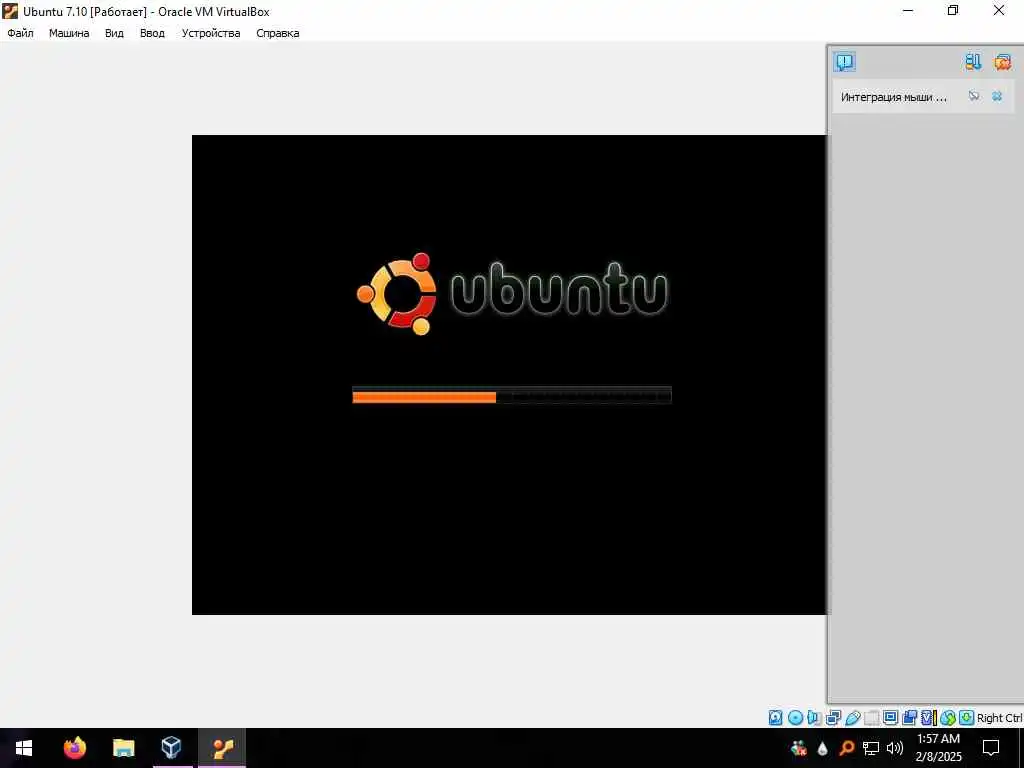This screenshot has width=1024, height=768.
Task: Click the Right Ctrl host key label
Action: (x=999, y=718)
